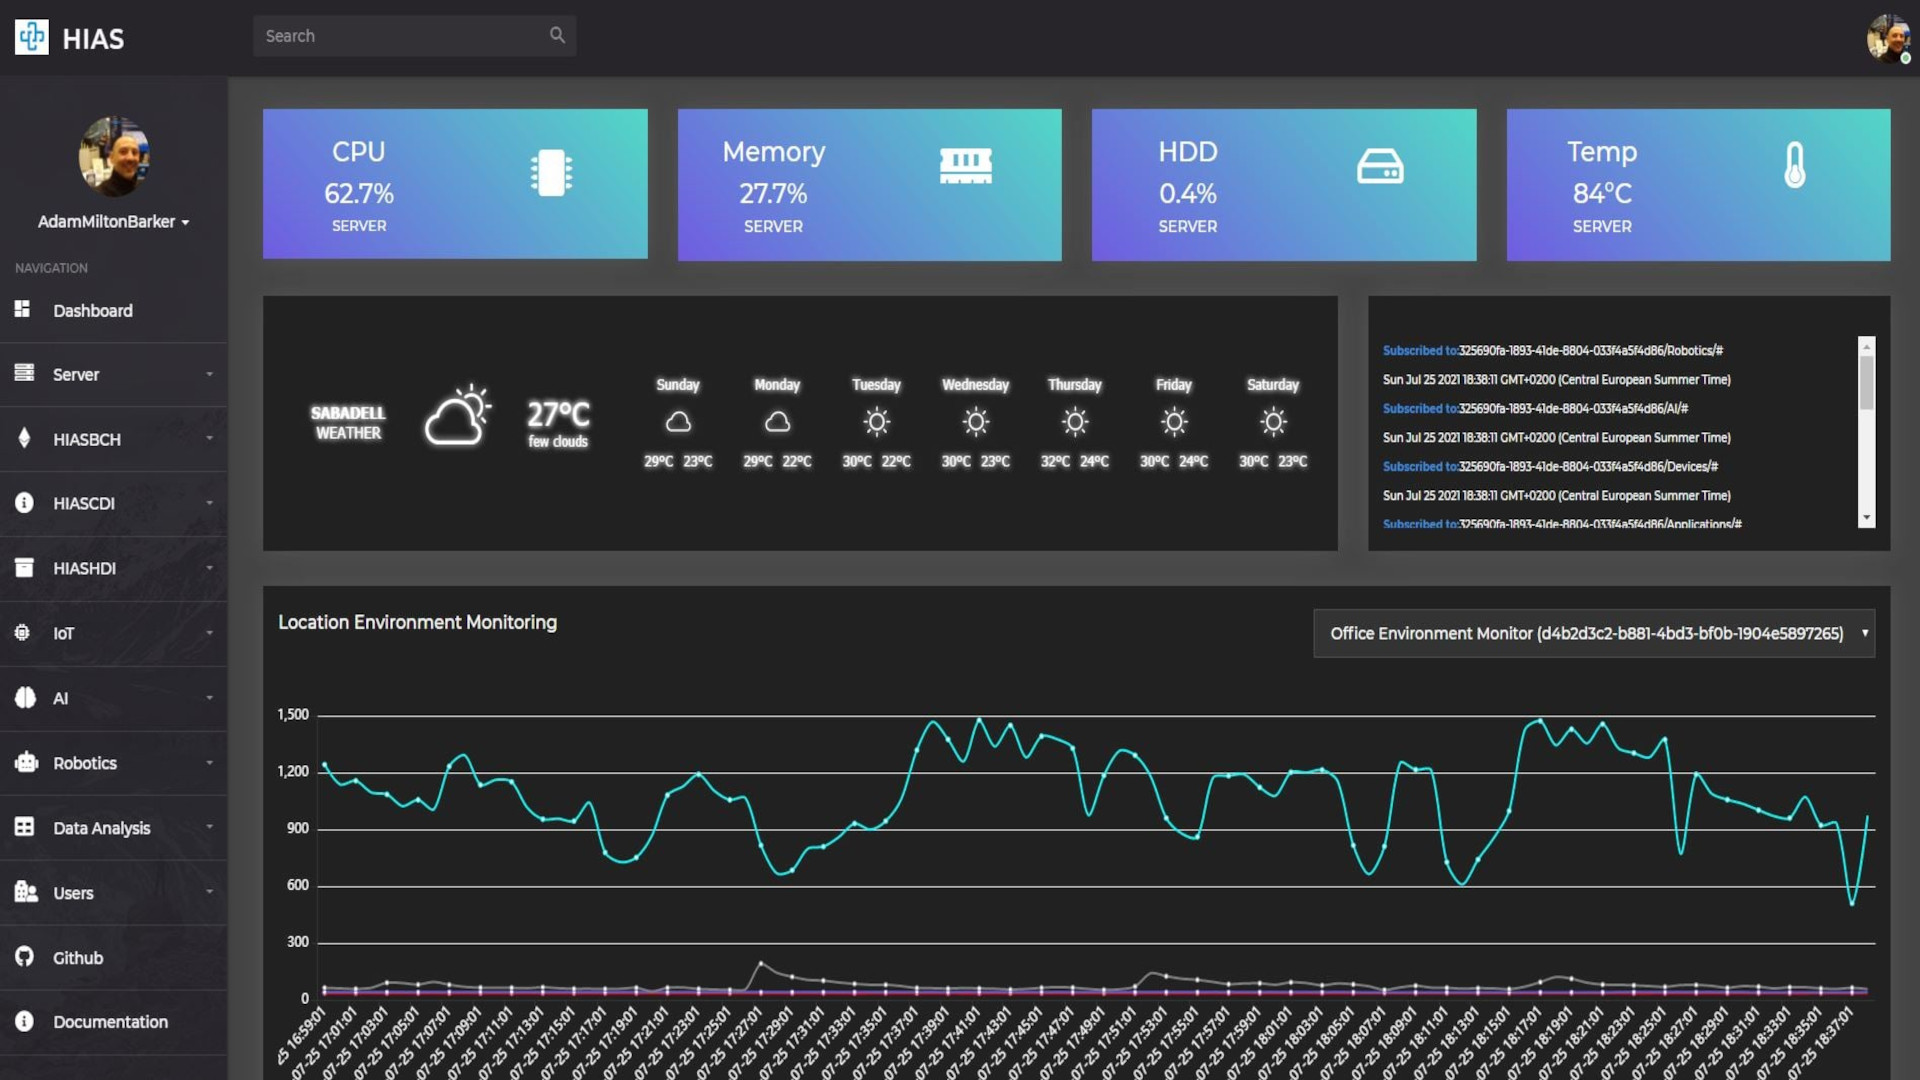The height and width of the screenshot is (1080, 1920).
Task: Click the Location Environment Monitoring heading
Action: (x=417, y=622)
